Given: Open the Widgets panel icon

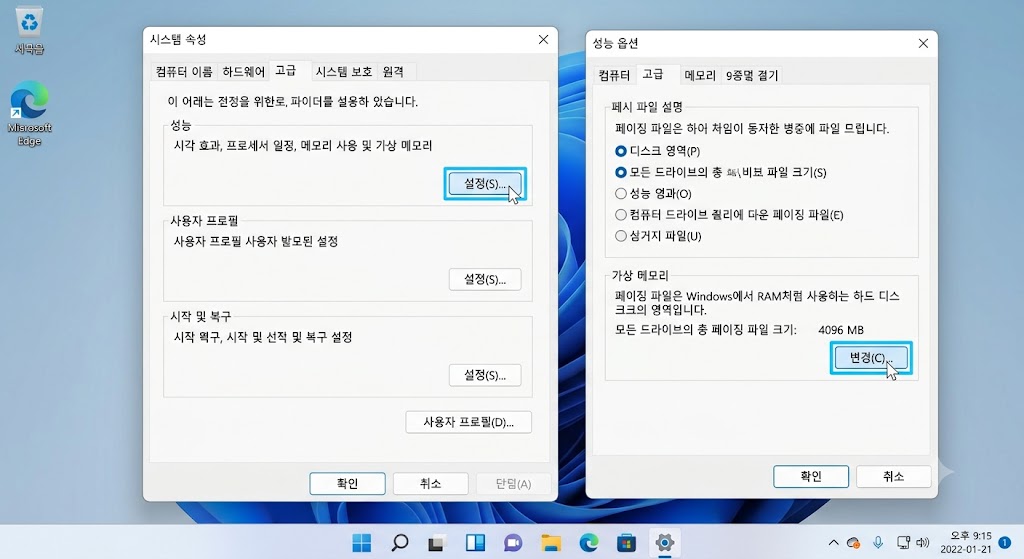Looking at the screenshot, I should (x=475, y=543).
